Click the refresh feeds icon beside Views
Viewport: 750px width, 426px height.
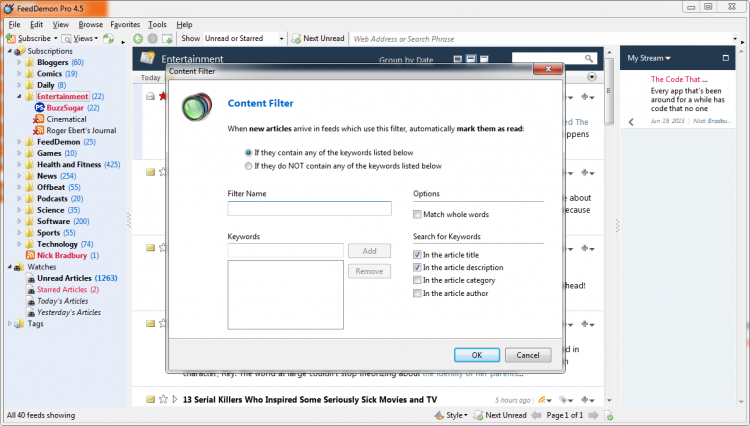(x=109, y=38)
